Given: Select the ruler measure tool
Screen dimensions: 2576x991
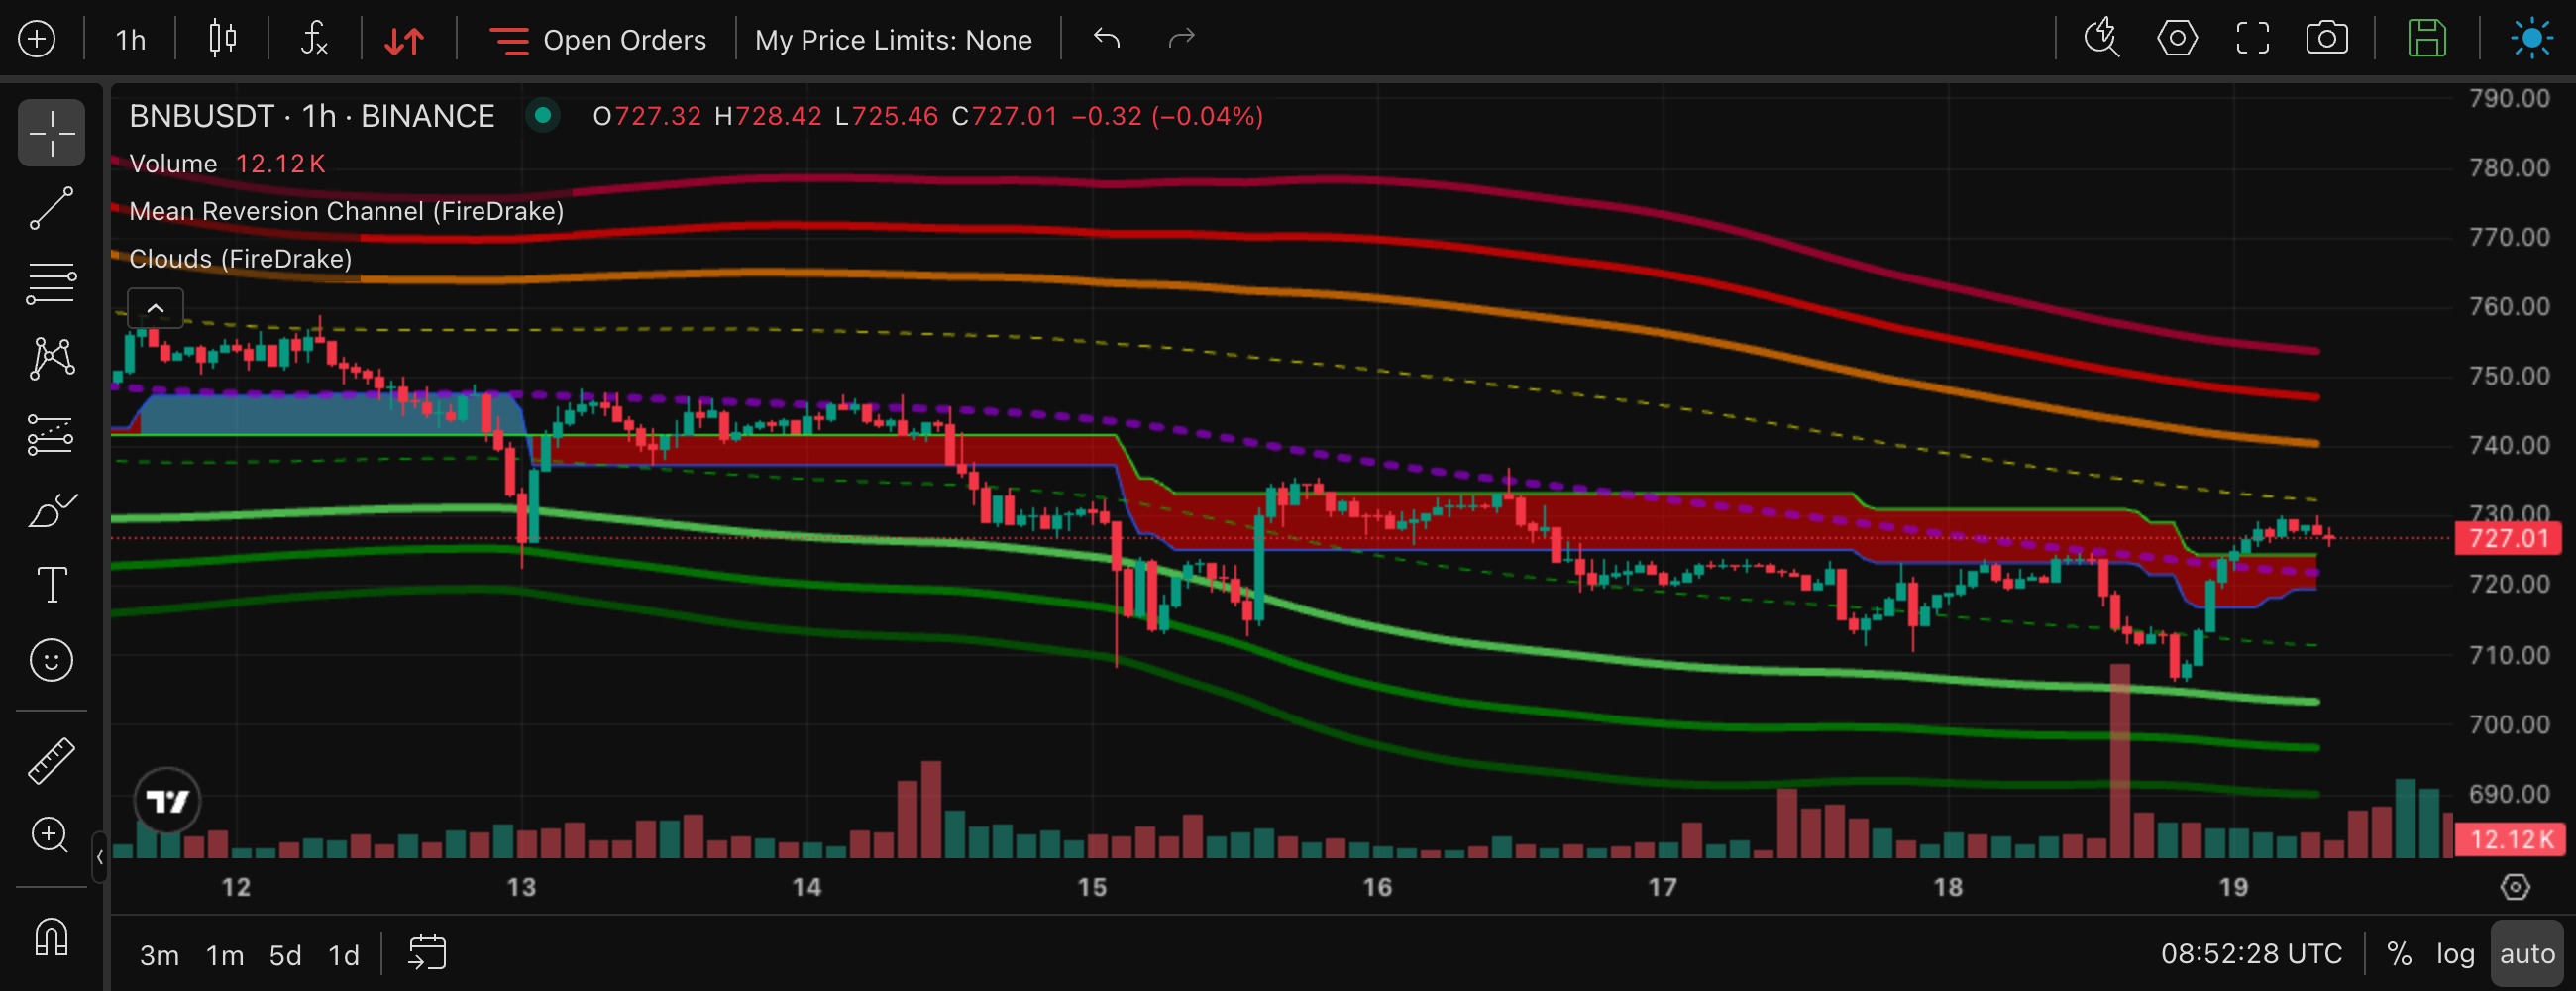Looking at the screenshot, I should [51, 760].
